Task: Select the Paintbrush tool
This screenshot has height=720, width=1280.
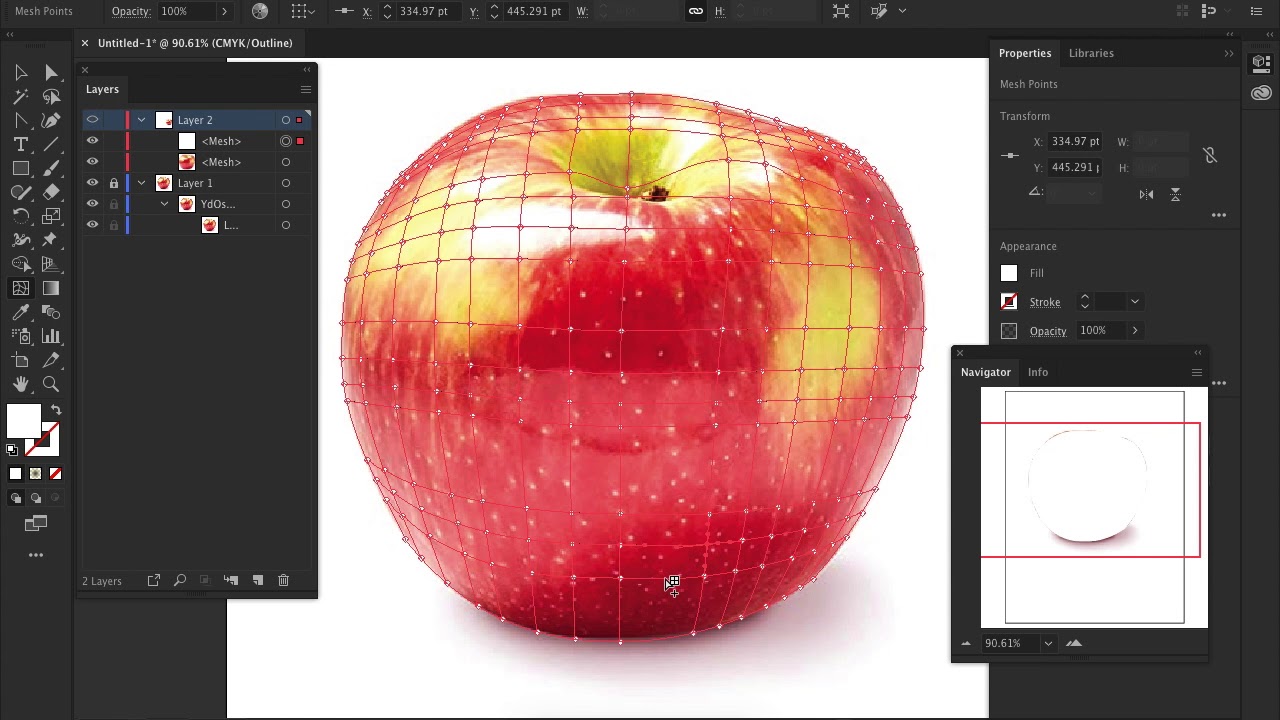Action: click(51, 169)
